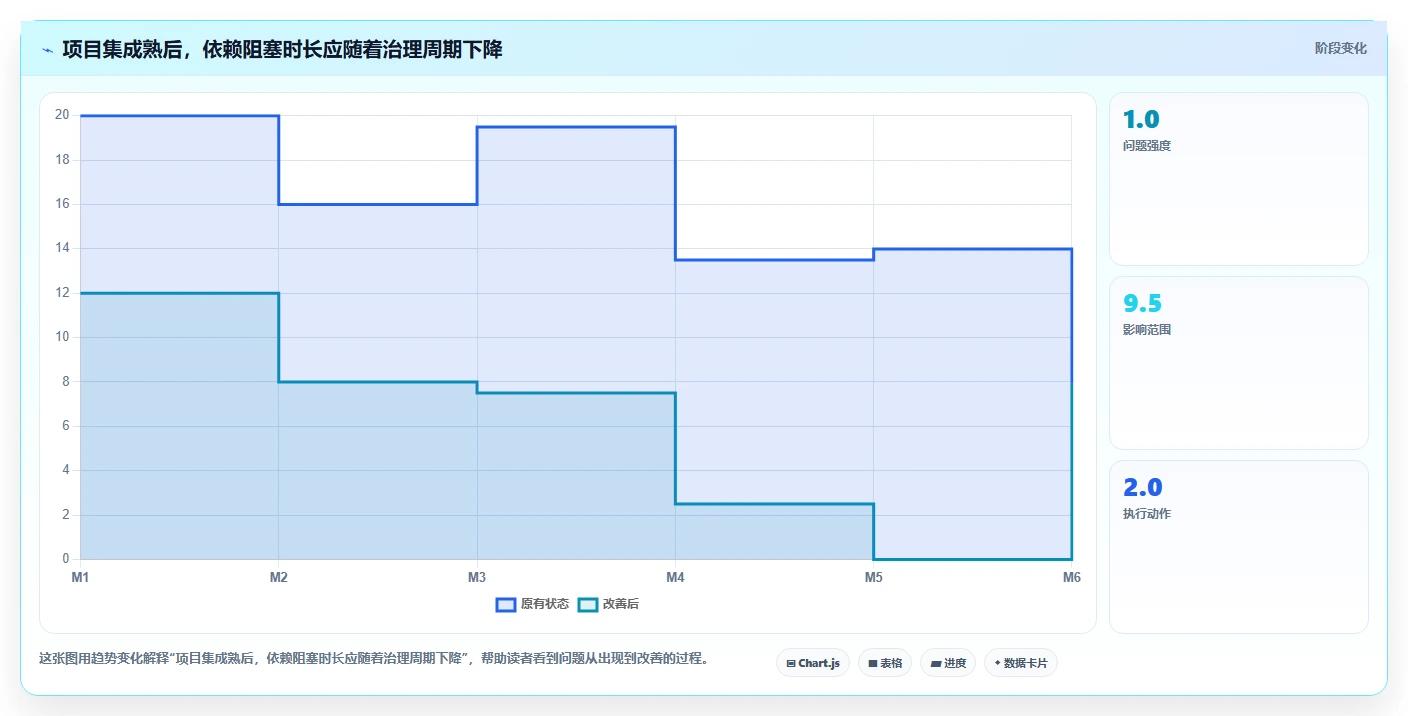Click the 影响范围 caption text
Viewport: 1408px width, 716px height.
(x=1147, y=330)
